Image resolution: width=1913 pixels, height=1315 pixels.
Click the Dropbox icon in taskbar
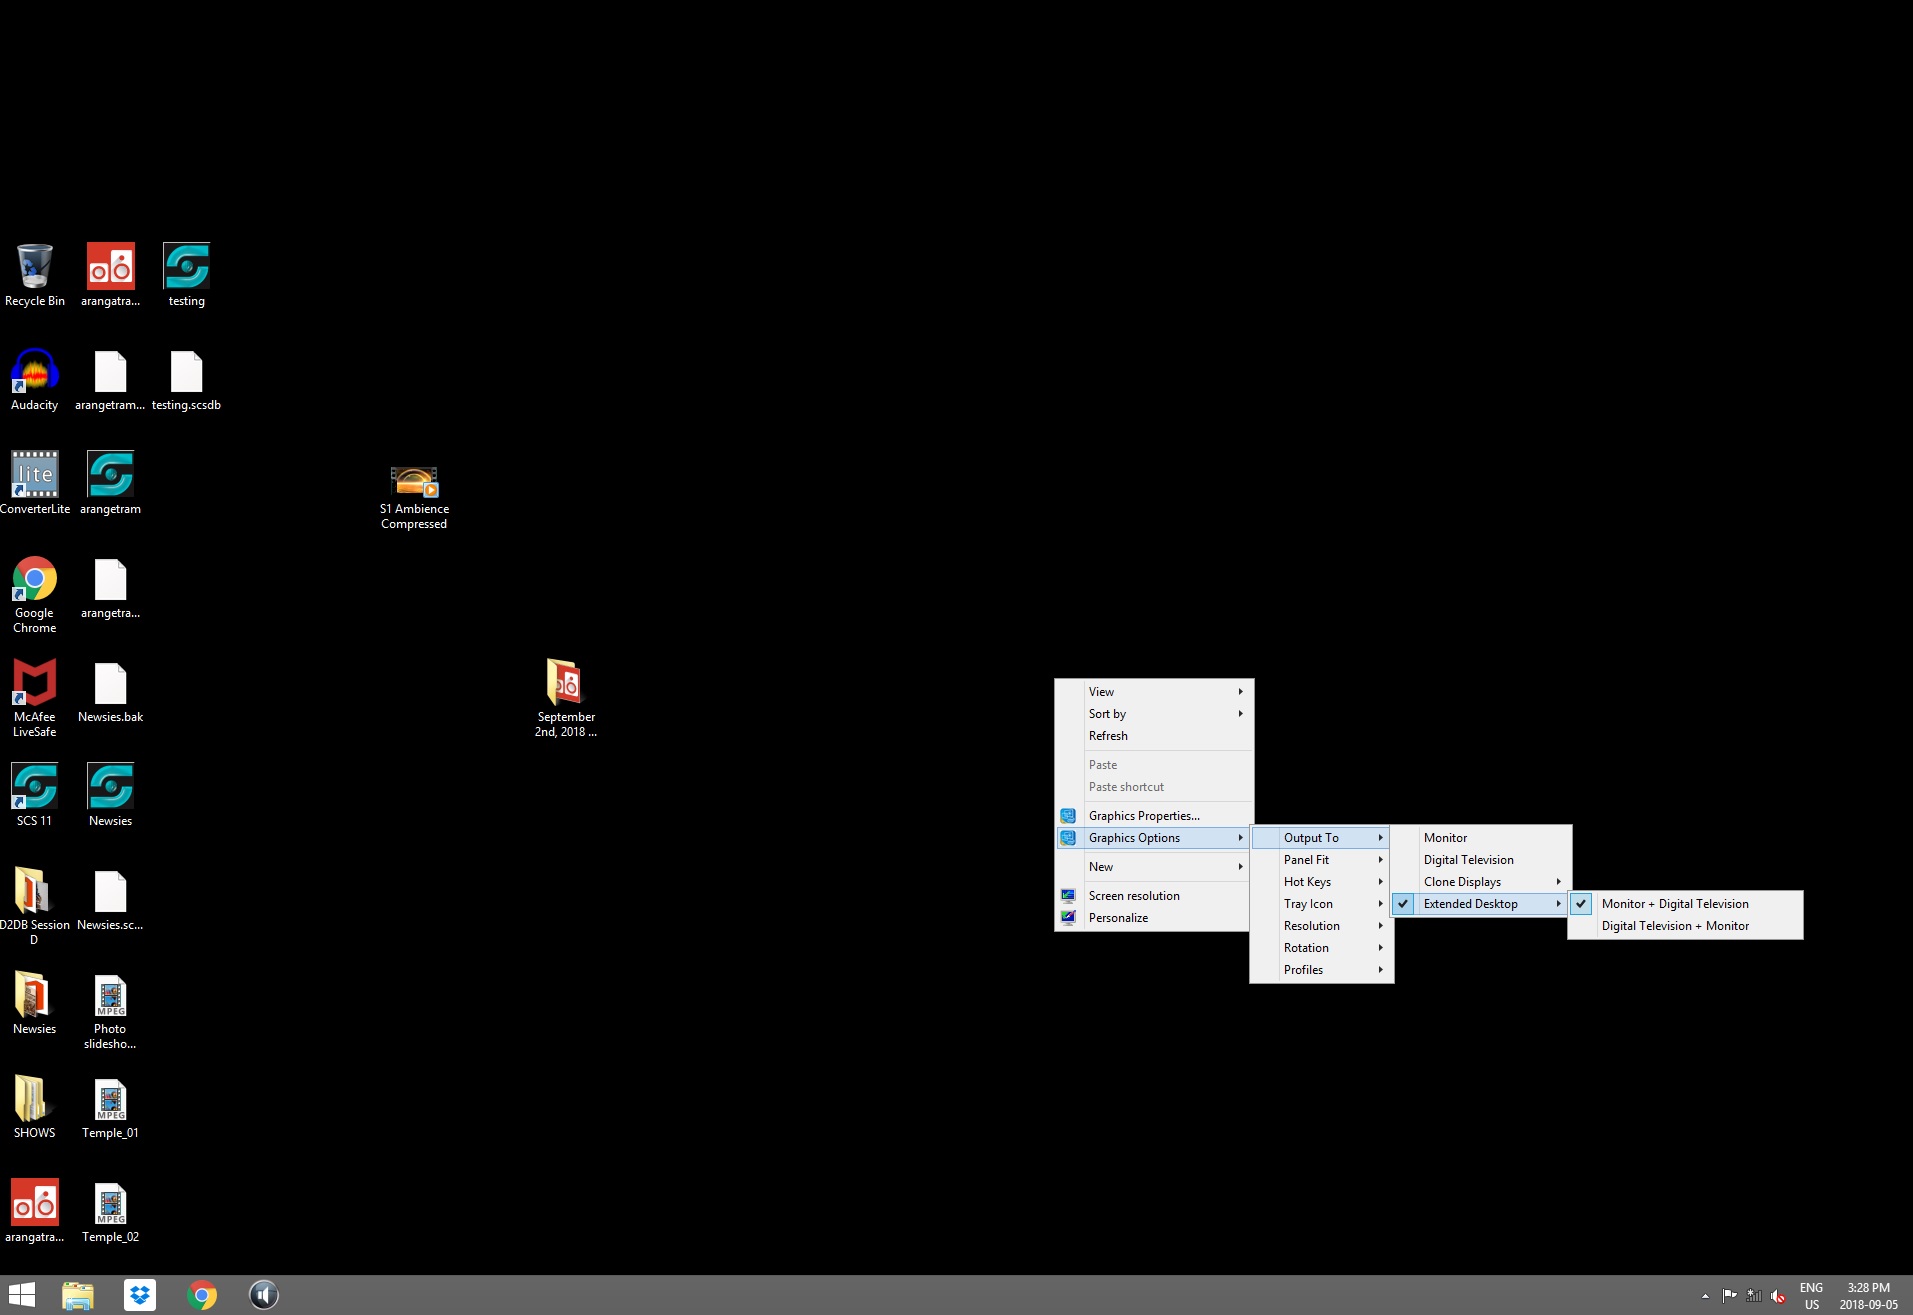click(140, 1295)
